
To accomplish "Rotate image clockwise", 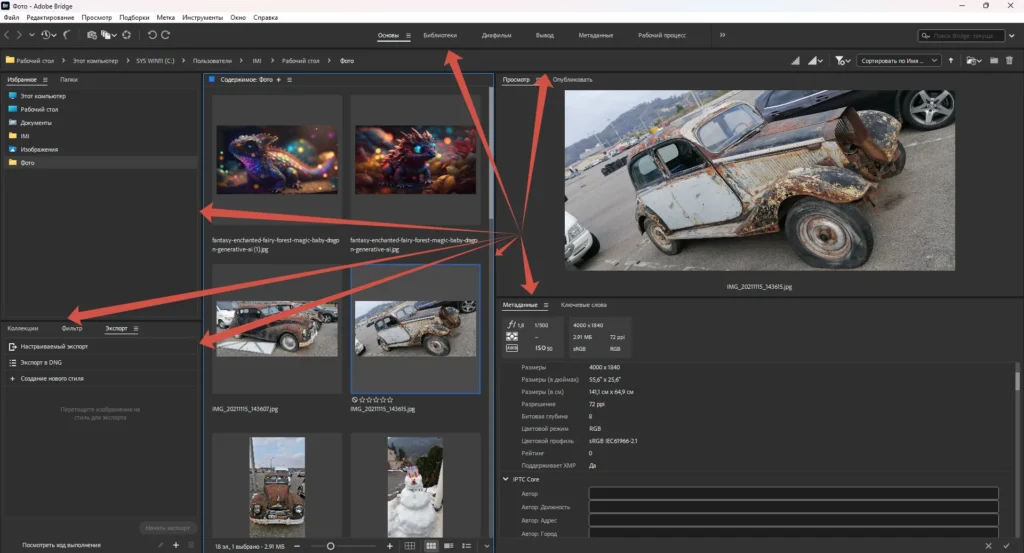I will pos(165,35).
